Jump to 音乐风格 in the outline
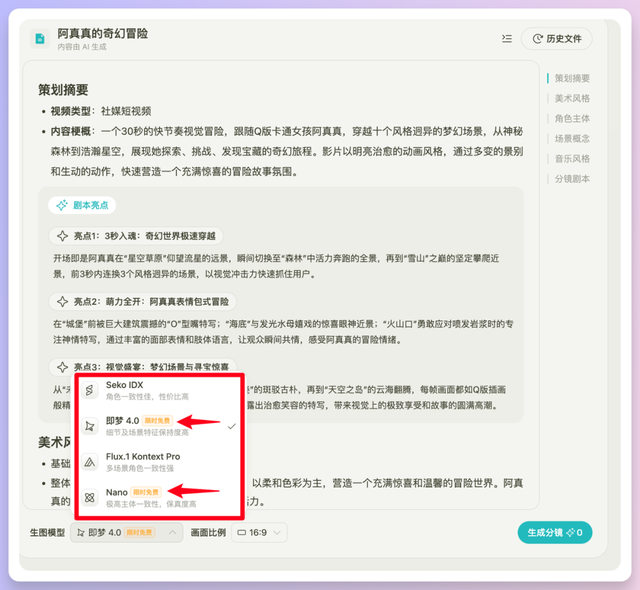The height and width of the screenshot is (590, 640). pos(572,159)
